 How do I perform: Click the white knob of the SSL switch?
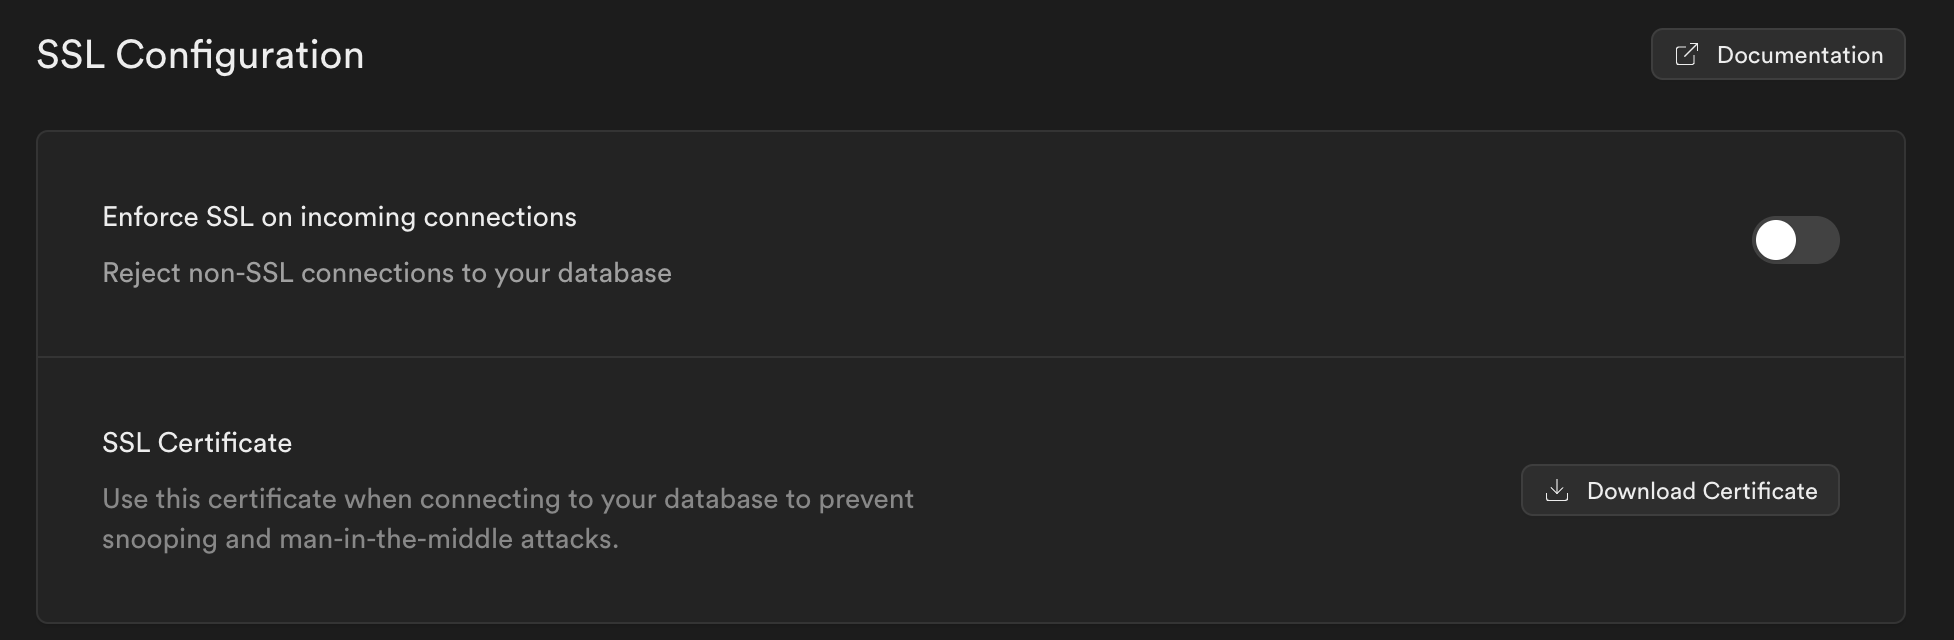coord(1776,241)
